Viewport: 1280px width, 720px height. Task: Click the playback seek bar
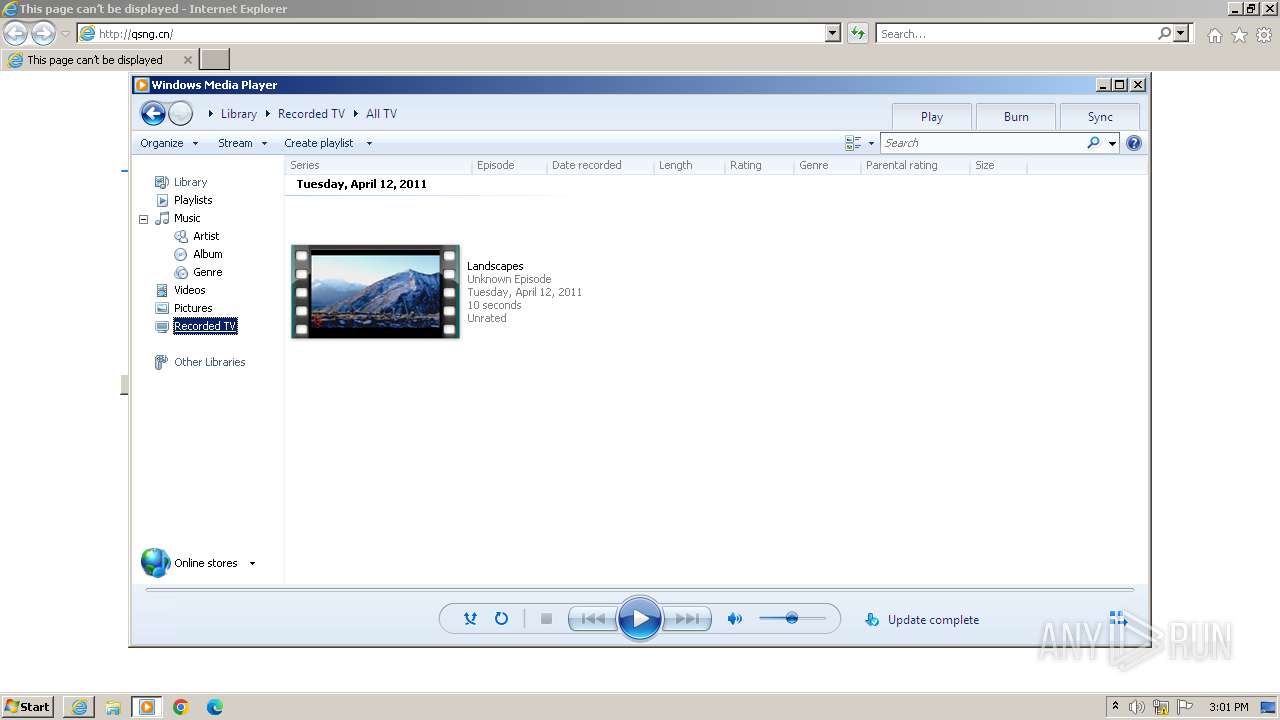pyautogui.click(x=640, y=590)
